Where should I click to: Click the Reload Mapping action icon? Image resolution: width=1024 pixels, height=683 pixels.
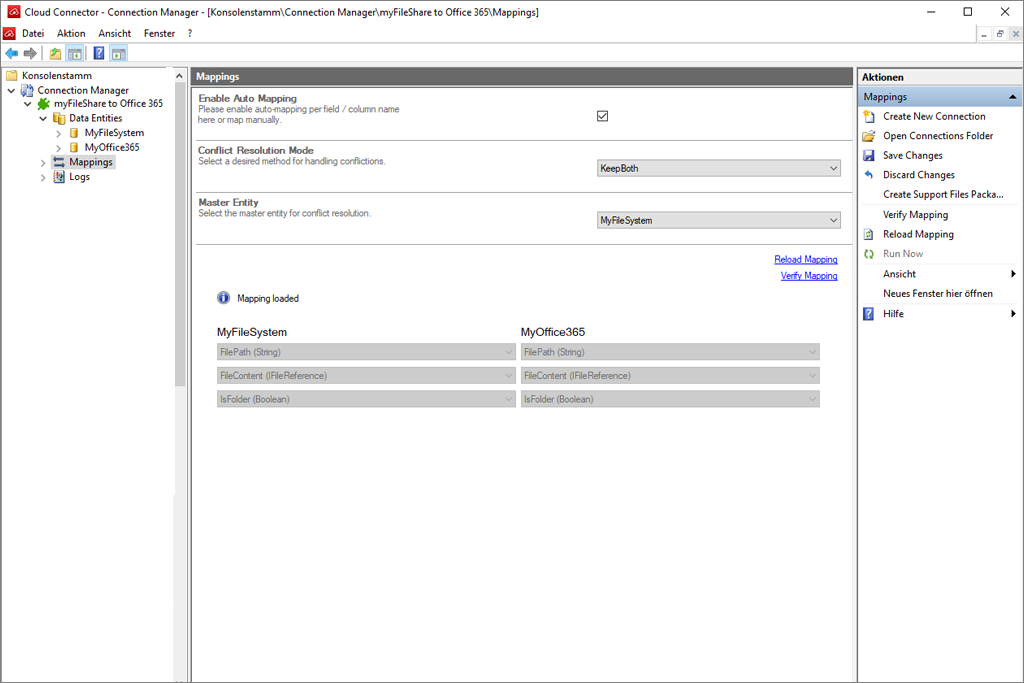(869, 234)
